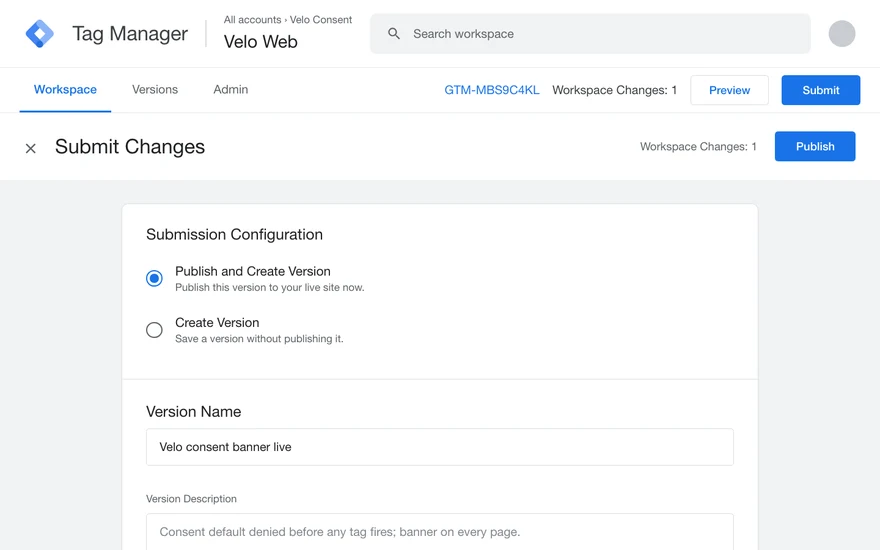Screen dimensions: 880x550
Task: Click Workspace Changes: 1 beside Publish
Action: pos(698,146)
